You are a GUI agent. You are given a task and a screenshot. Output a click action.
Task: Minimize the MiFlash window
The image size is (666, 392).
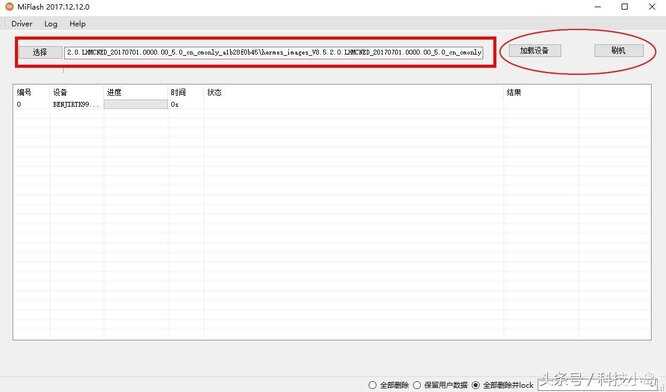[x=598, y=7]
